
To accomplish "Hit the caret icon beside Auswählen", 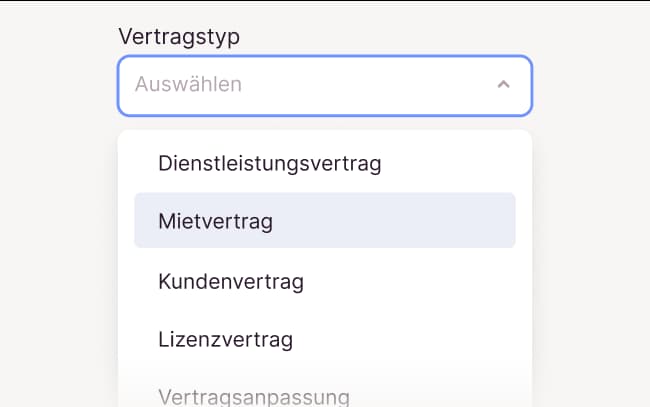I will tap(504, 85).
